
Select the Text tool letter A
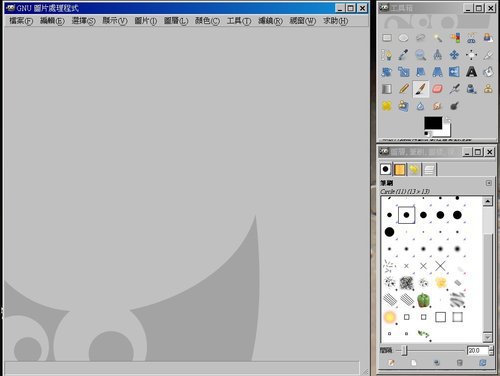[x=471, y=72]
